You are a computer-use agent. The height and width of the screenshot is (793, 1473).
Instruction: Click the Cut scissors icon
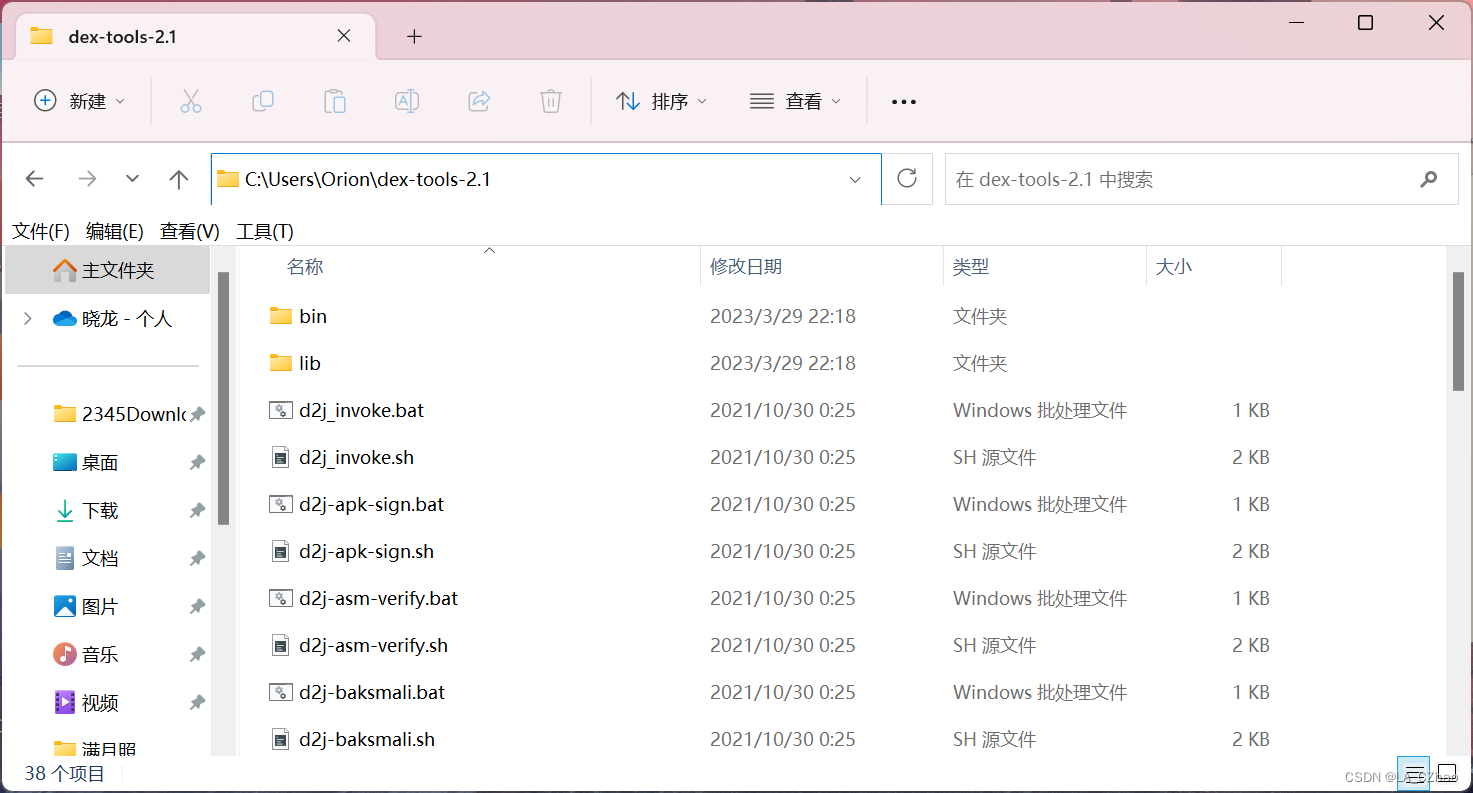tap(191, 101)
